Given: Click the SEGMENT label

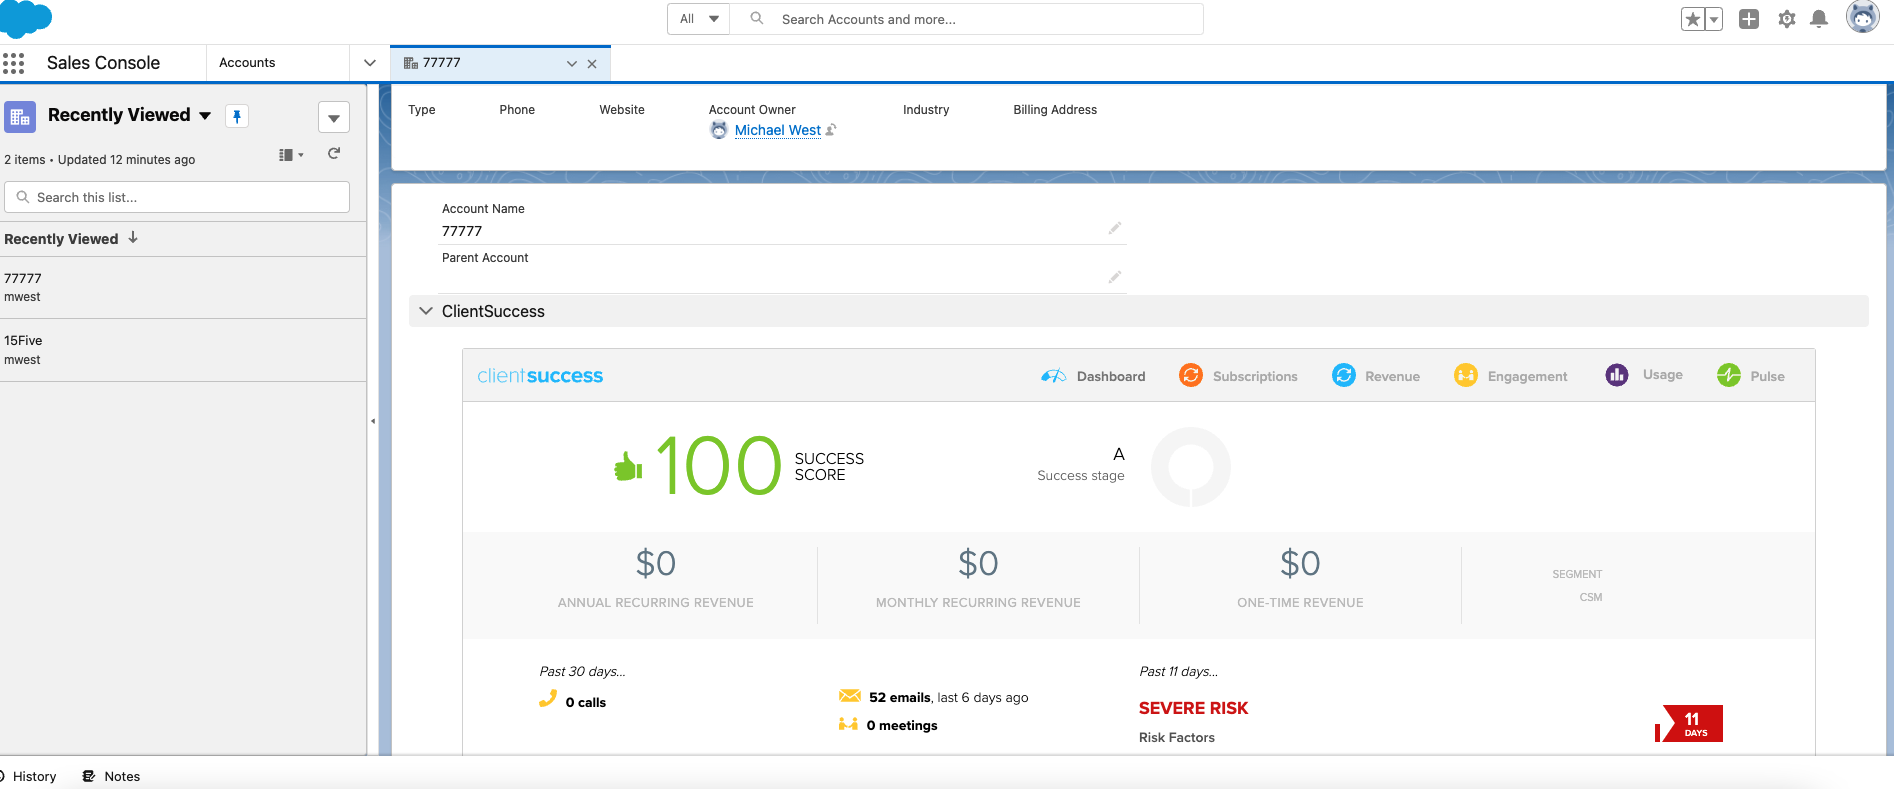Looking at the screenshot, I should click(x=1577, y=574).
